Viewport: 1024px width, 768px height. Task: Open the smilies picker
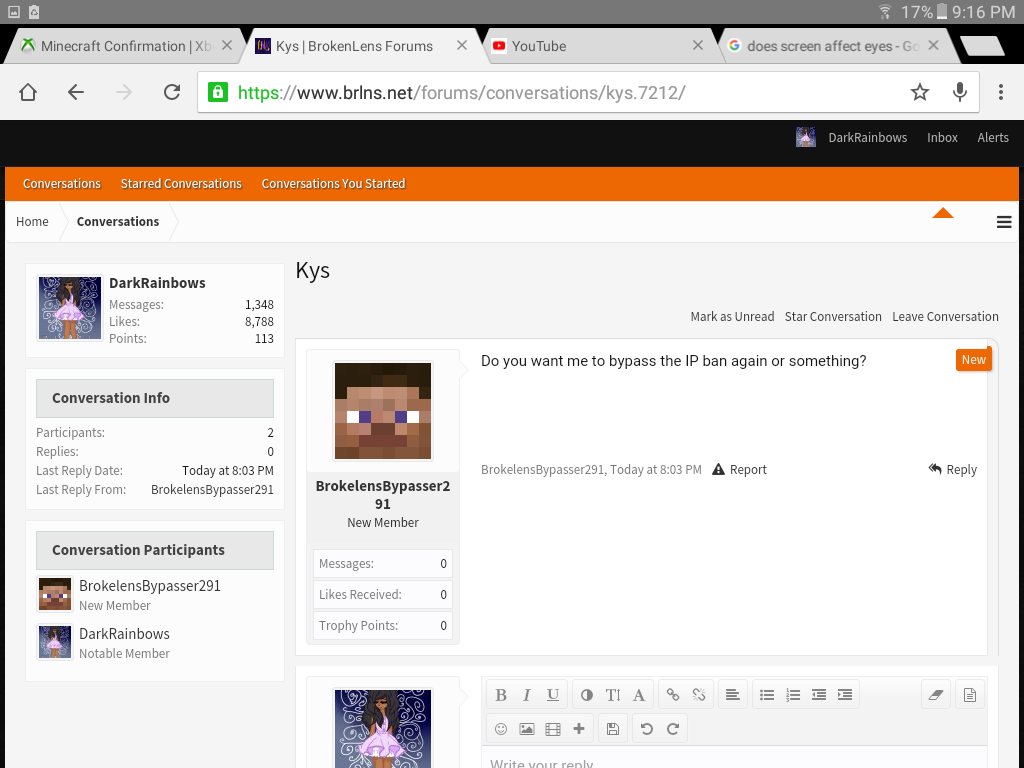click(501, 729)
